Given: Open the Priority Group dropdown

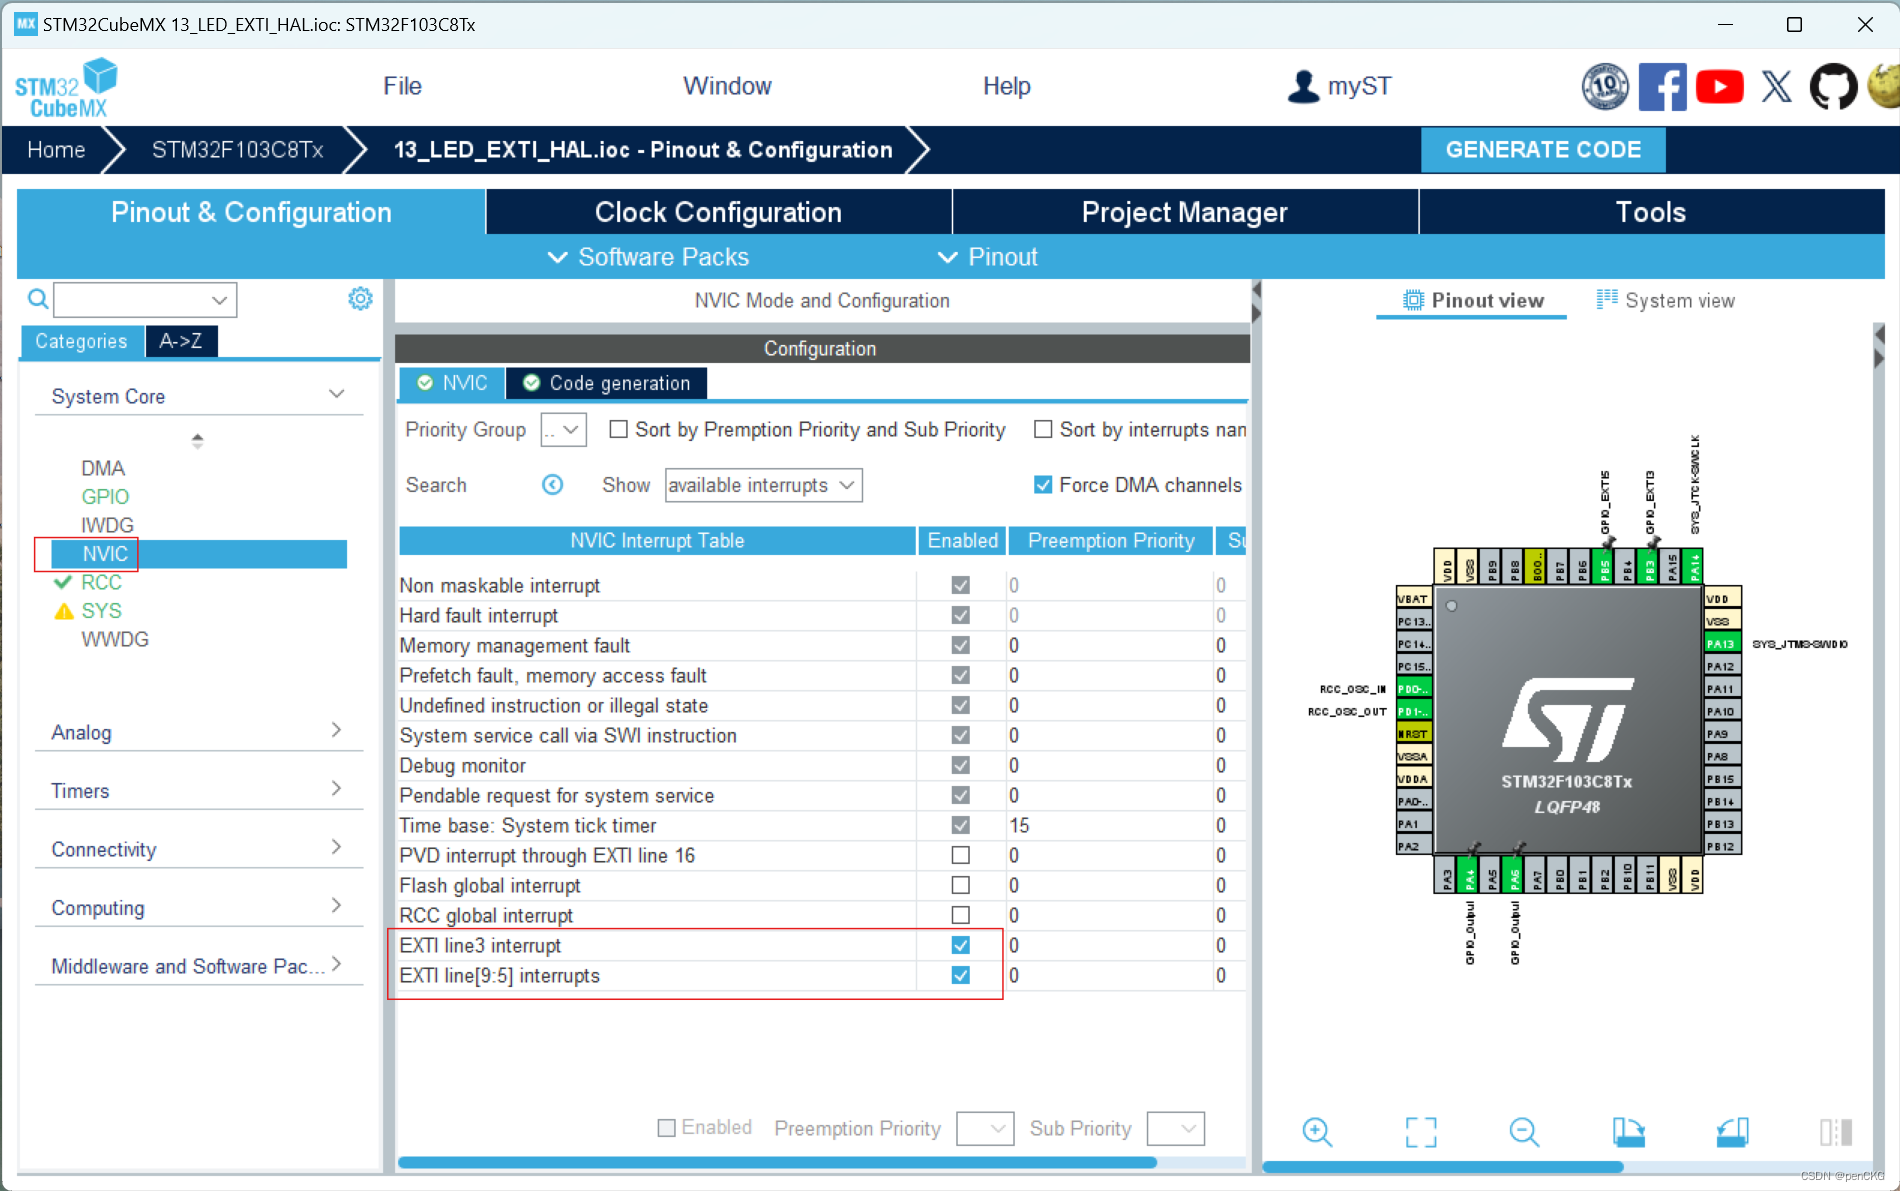Looking at the screenshot, I should pos(563,430).
